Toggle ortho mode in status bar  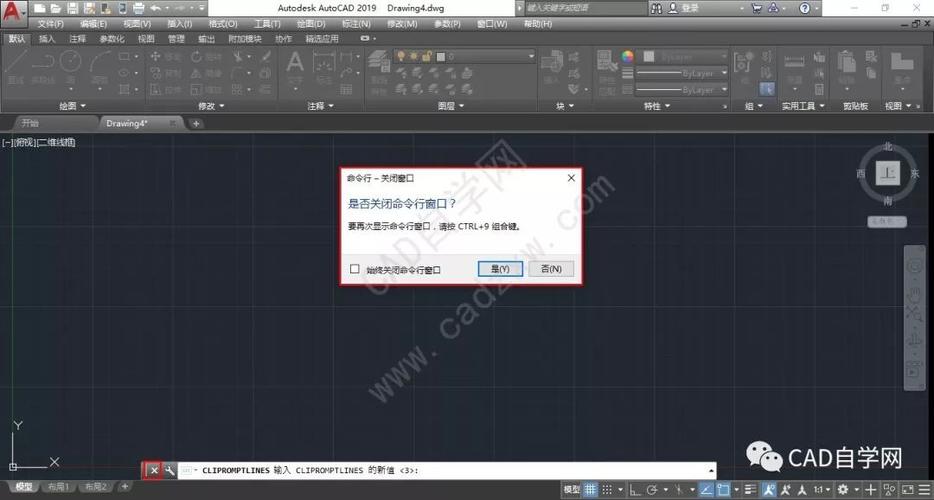point(635,490)
